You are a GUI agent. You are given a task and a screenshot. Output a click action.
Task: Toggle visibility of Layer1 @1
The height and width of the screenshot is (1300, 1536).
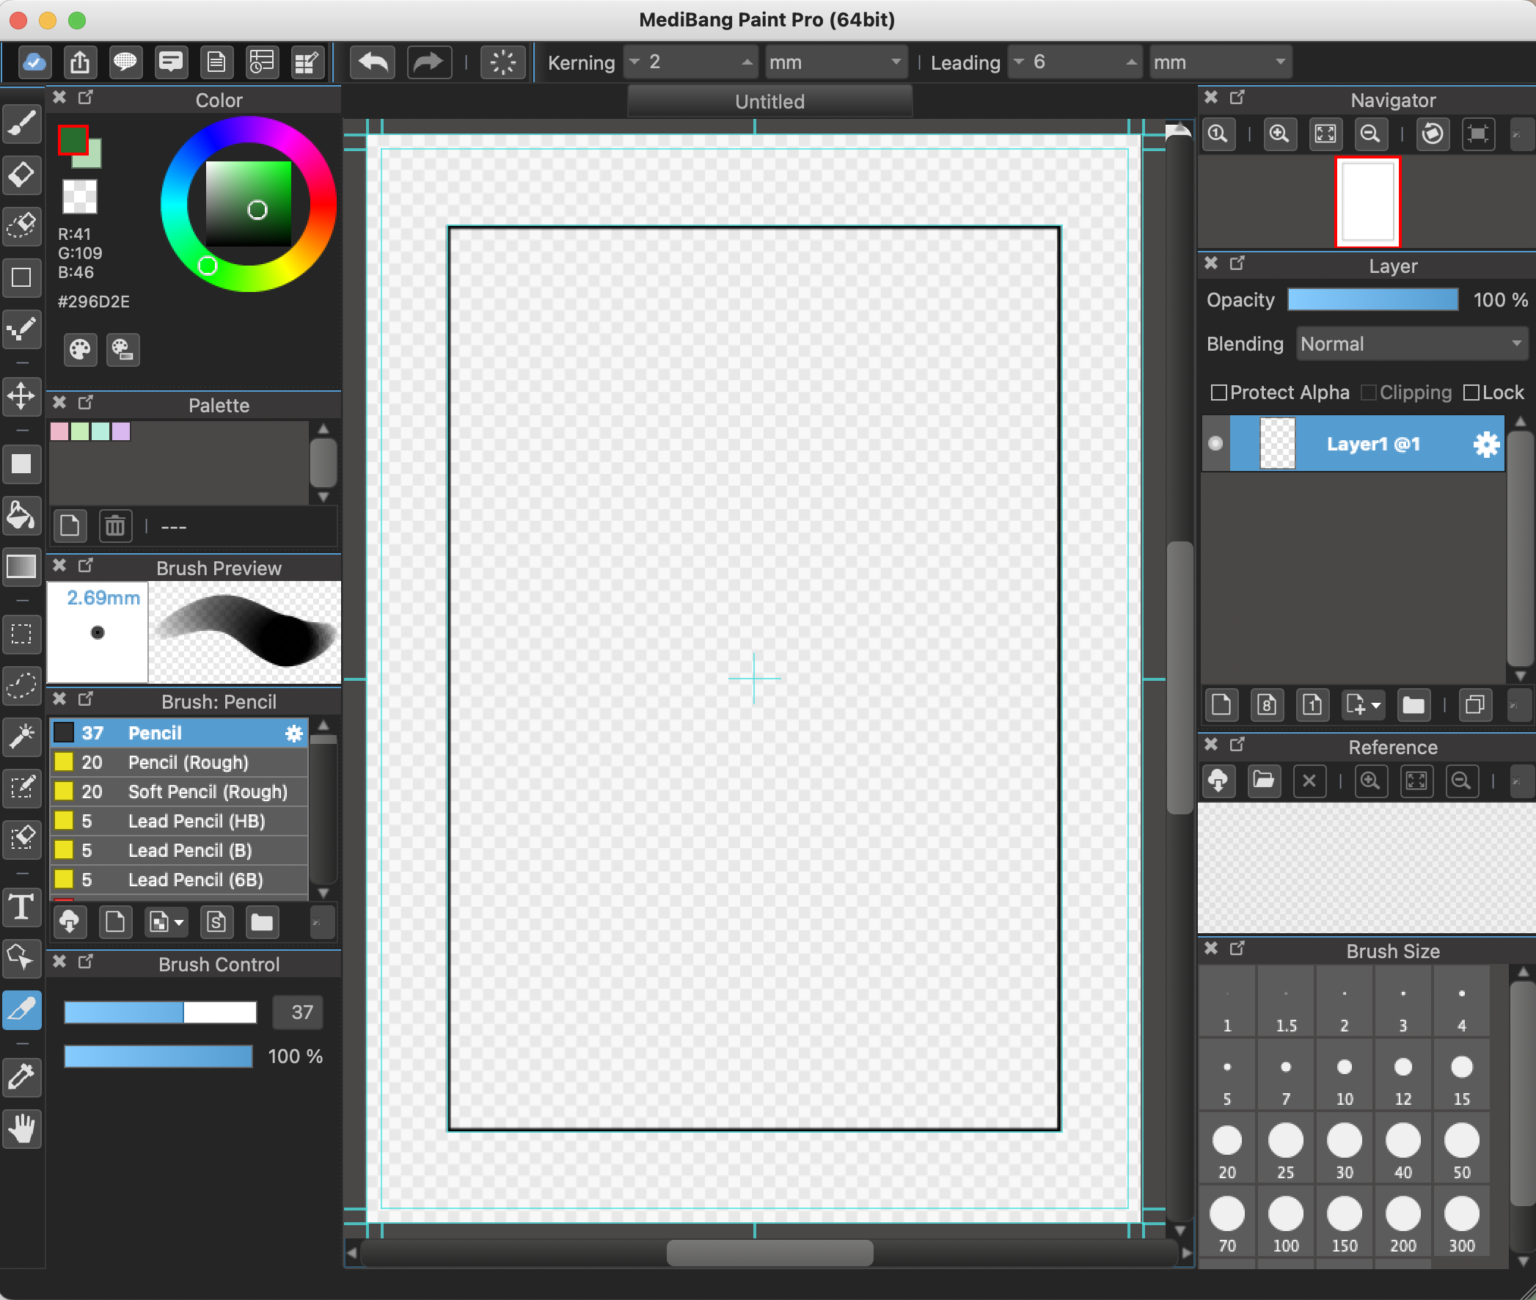point(1215,443)
